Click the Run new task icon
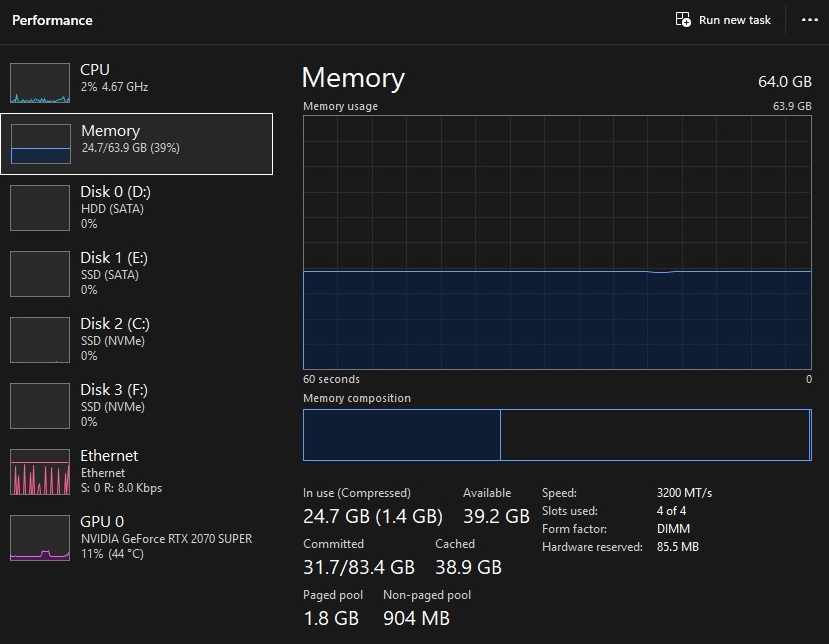The width and height of the screenshot is (829, 644). 683,20
